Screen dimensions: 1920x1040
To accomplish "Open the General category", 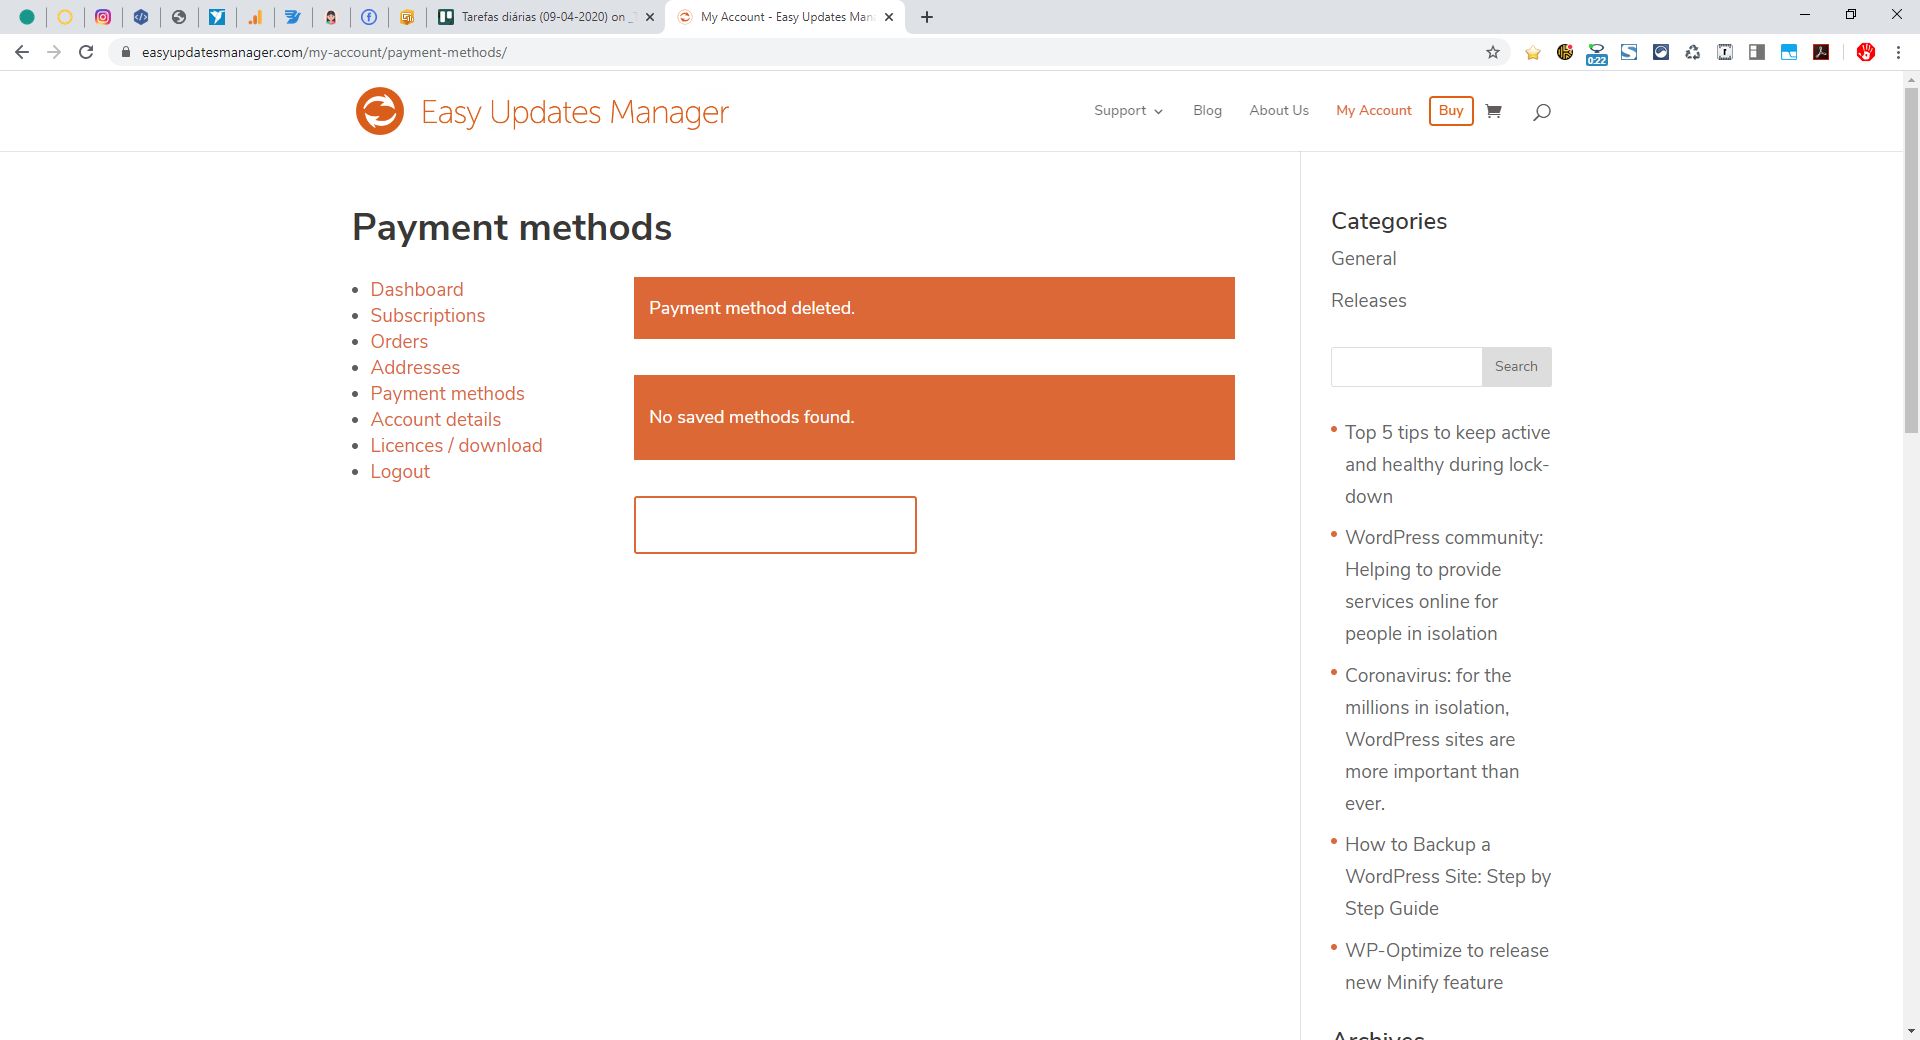I will tap(1363, 258).
